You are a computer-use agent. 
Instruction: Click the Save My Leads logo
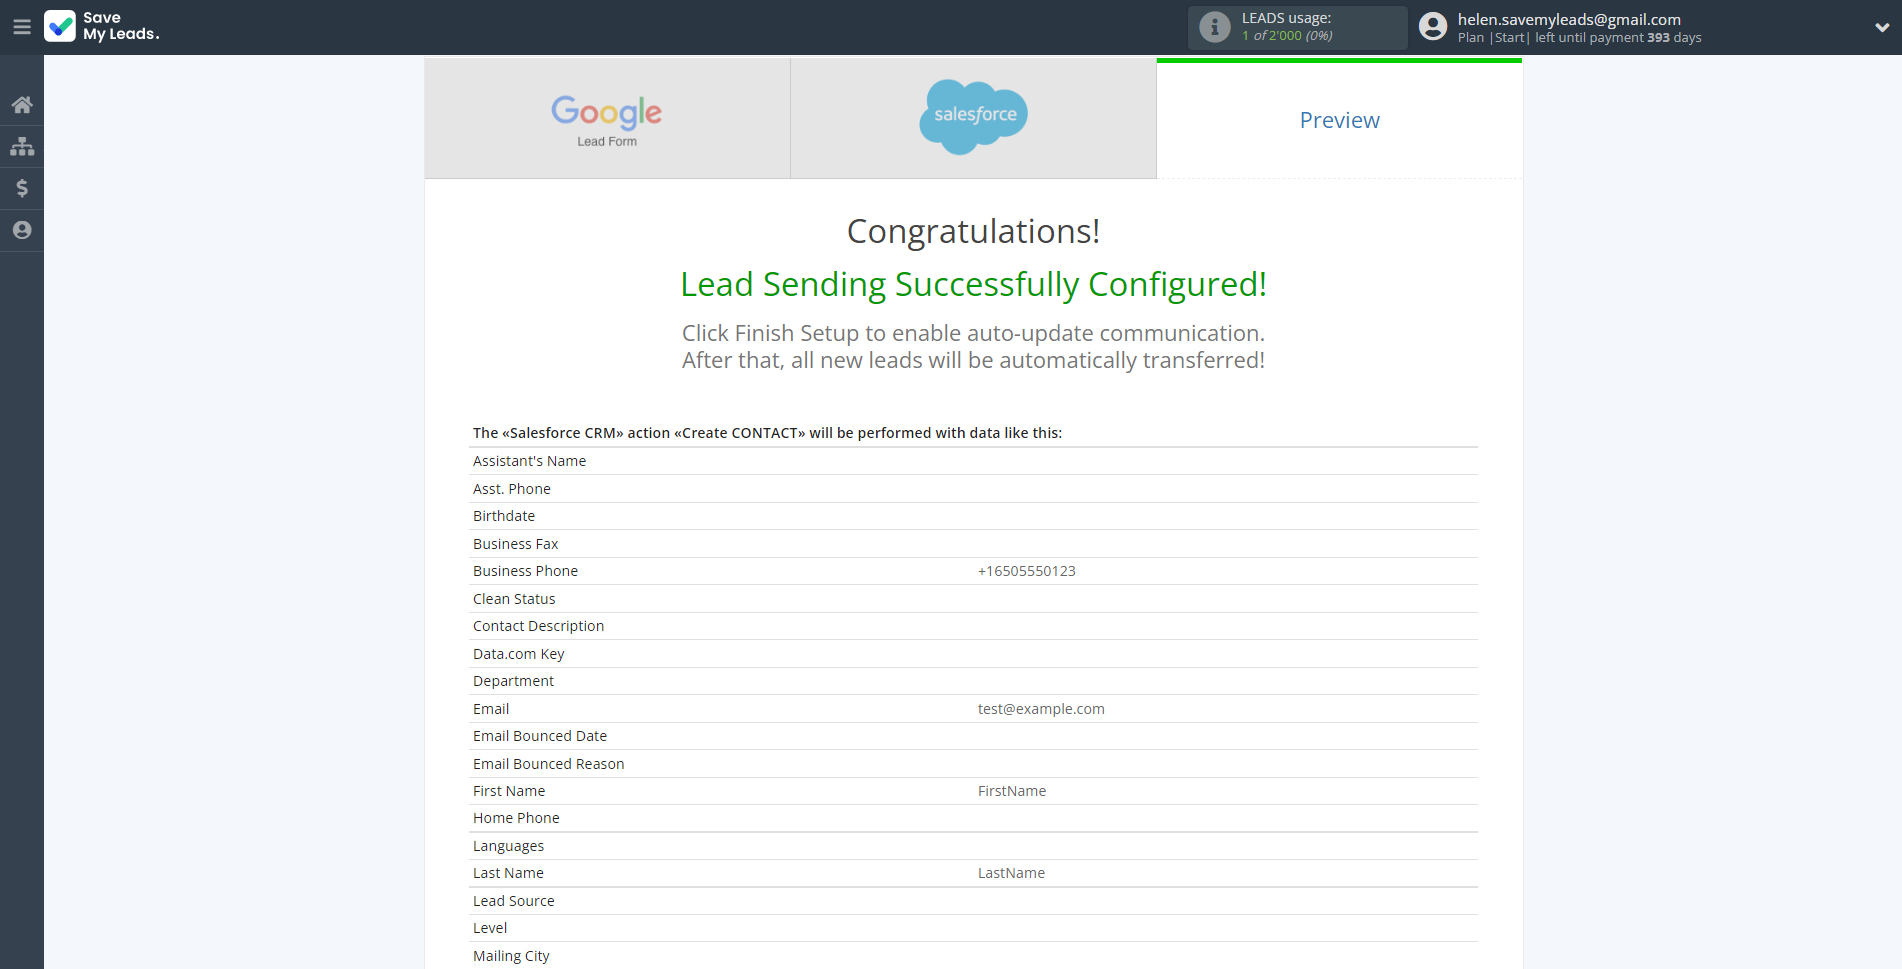pyautogui.click(x=102, y=26)
